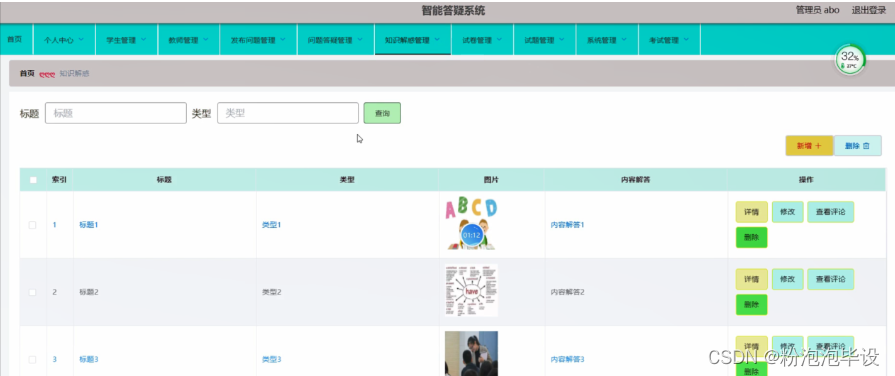Click 修改 button for 标题2 row

(788, 279)
